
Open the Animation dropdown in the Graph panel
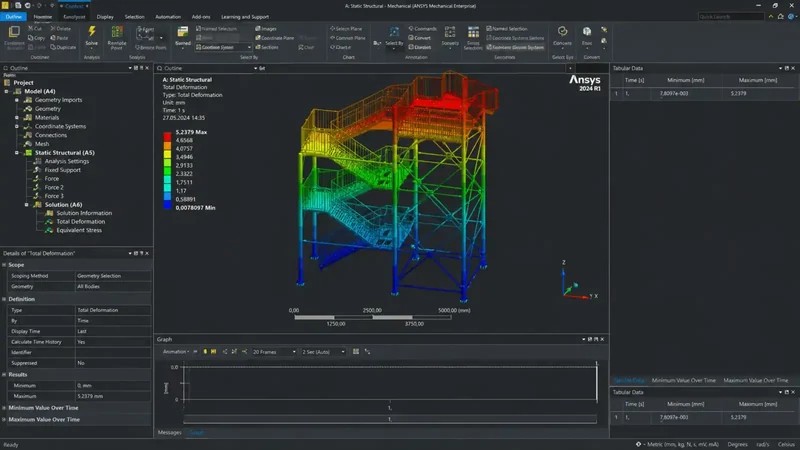pos(176,352)
